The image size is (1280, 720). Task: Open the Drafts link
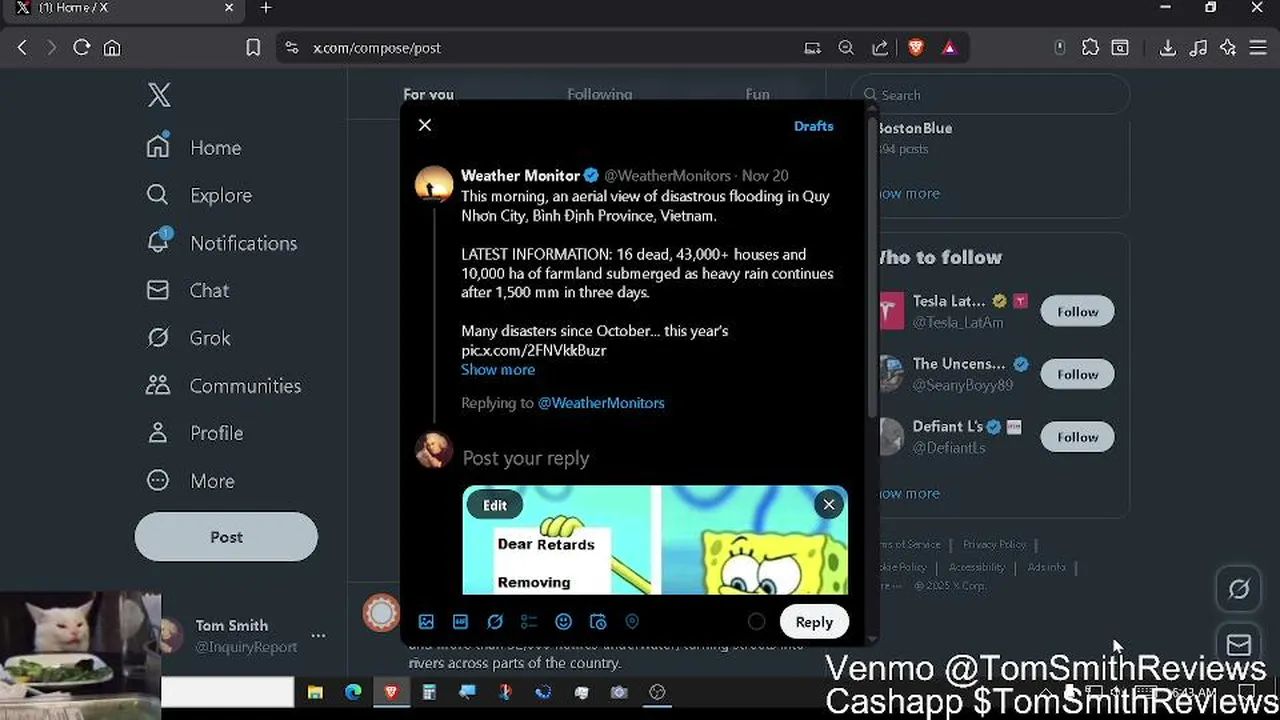[813, 126]
